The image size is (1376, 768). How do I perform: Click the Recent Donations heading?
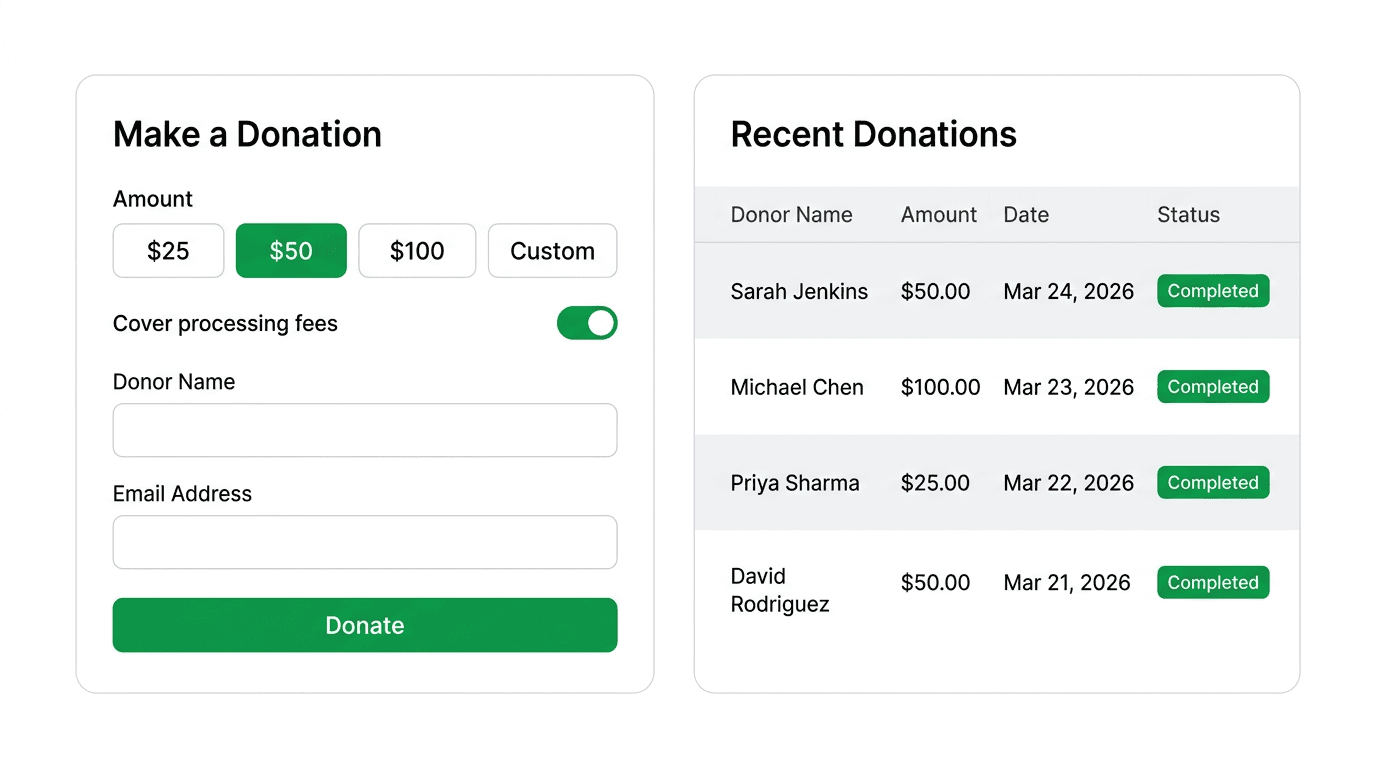pyautogui.click(x=873, y=133)
